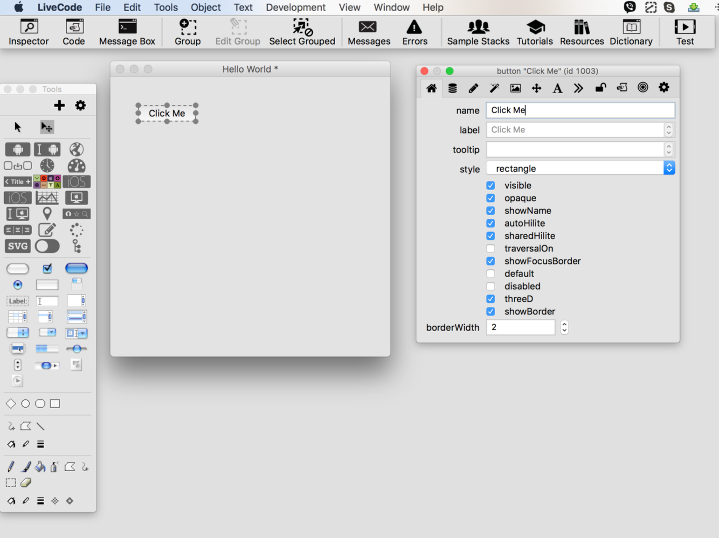The image size is (719, 538).
Task: Switch to Colors (pencil) inspector tab
Action: 473,88
